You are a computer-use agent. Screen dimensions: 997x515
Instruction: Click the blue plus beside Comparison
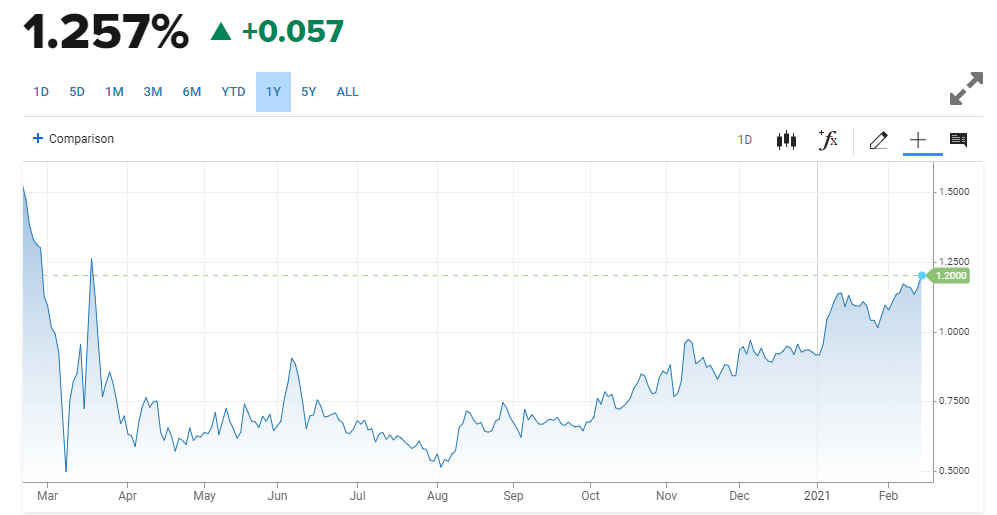(38, 138)
